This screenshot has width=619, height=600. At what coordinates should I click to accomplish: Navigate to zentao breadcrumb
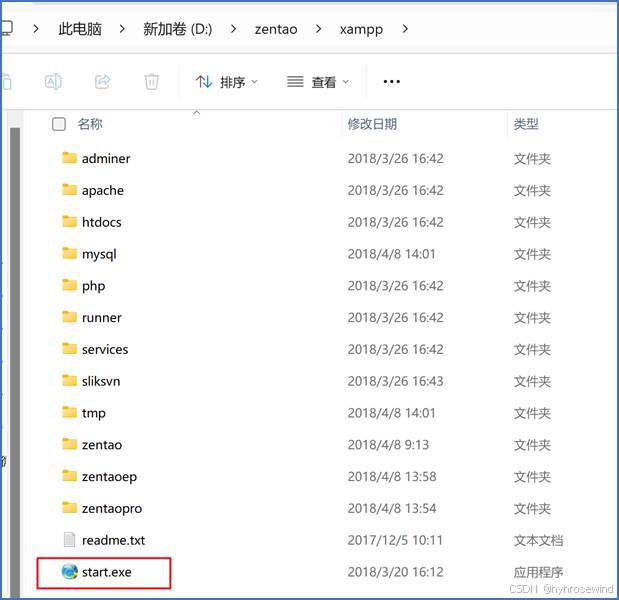coord(276,29)
